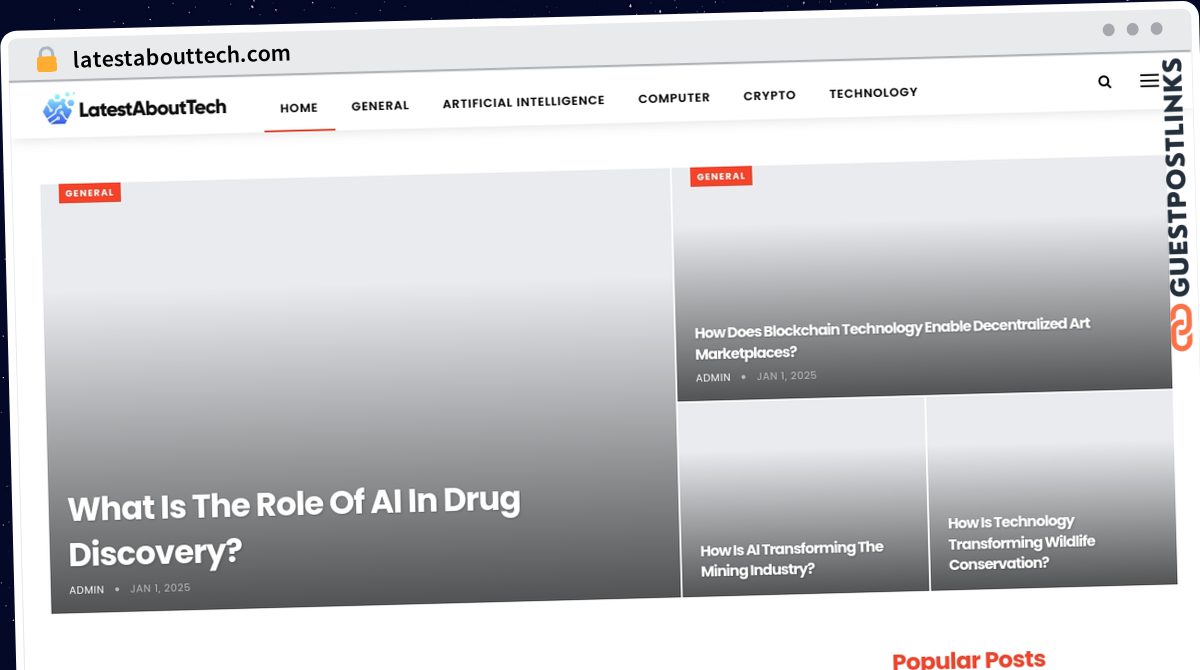Screen dimensions: 1200x670
Task: Open article about AI in drug discovery
Action: pyautogui.click(x=294, y=527)
